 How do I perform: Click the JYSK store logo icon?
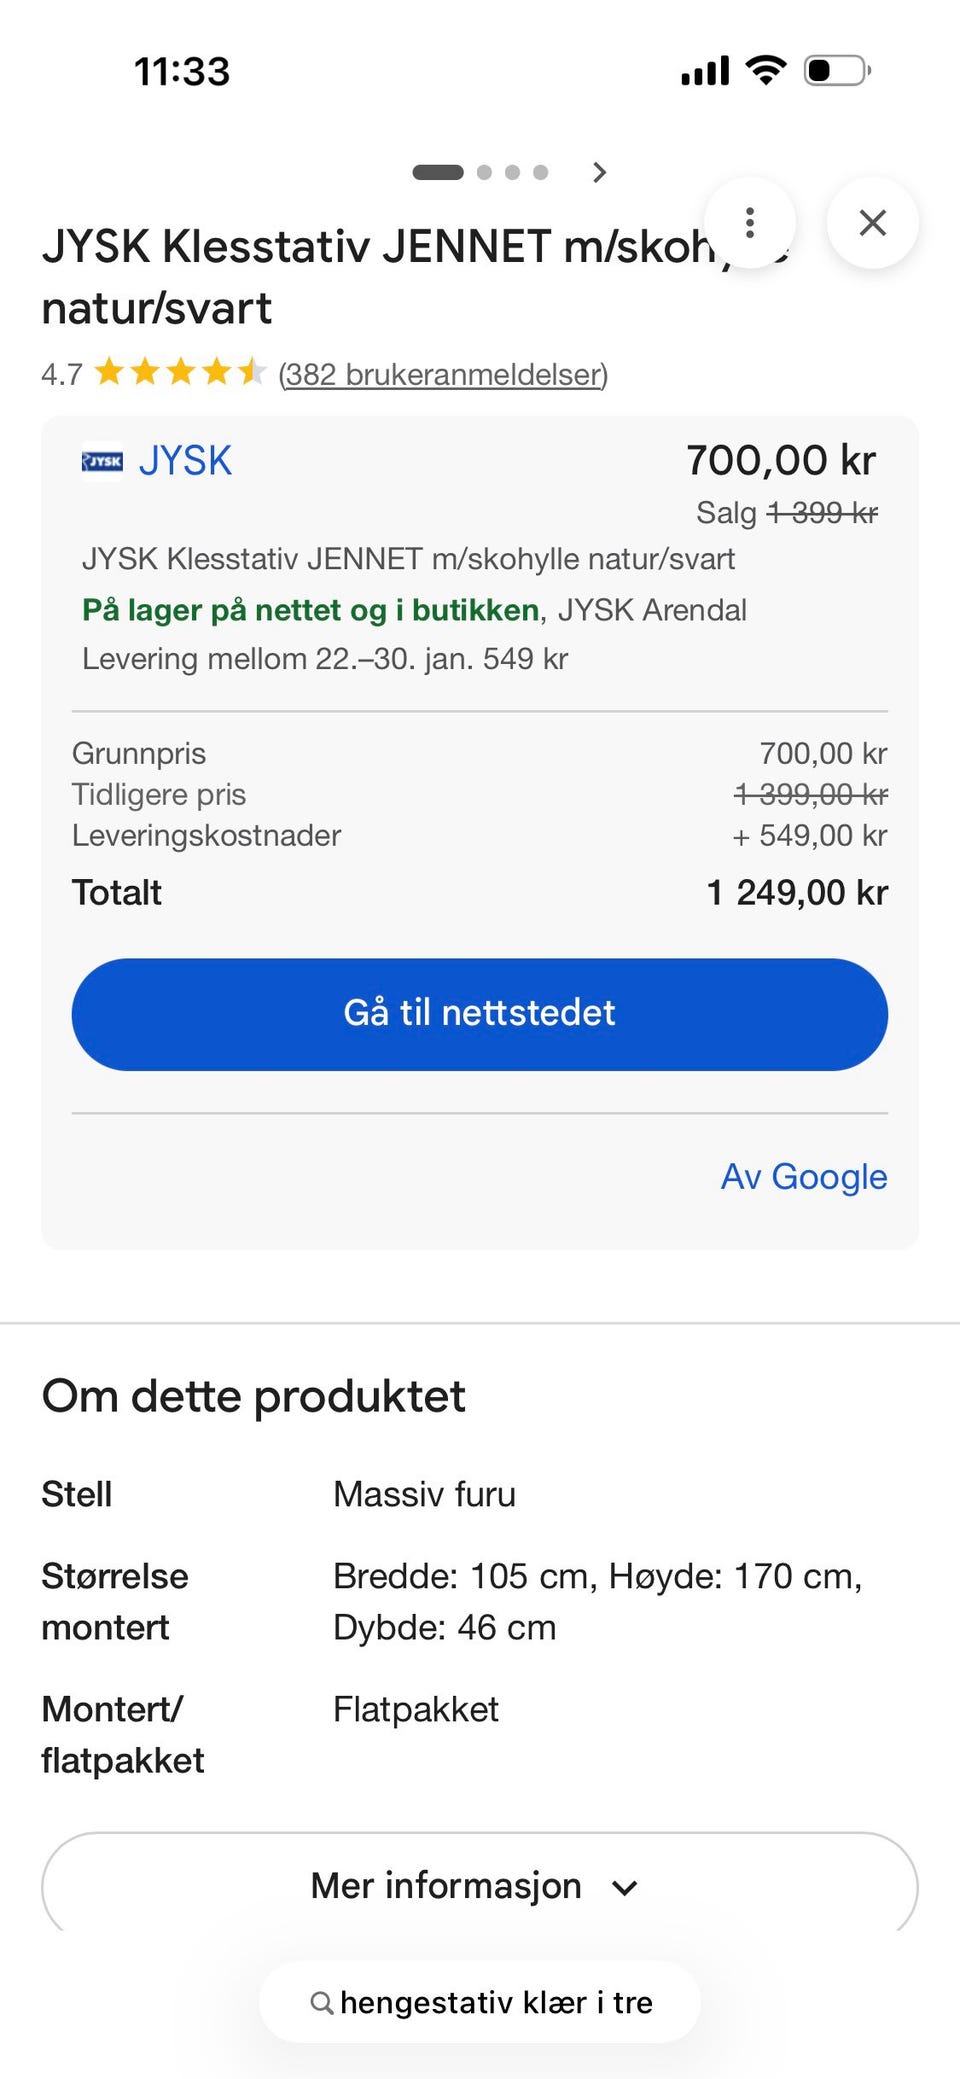102,461
